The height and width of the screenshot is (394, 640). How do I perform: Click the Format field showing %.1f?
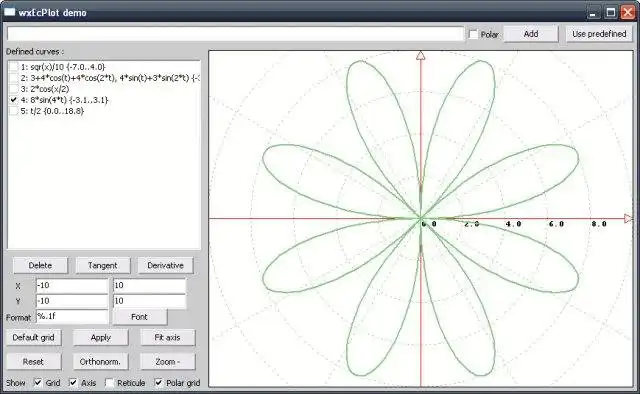tap(72, 316)
